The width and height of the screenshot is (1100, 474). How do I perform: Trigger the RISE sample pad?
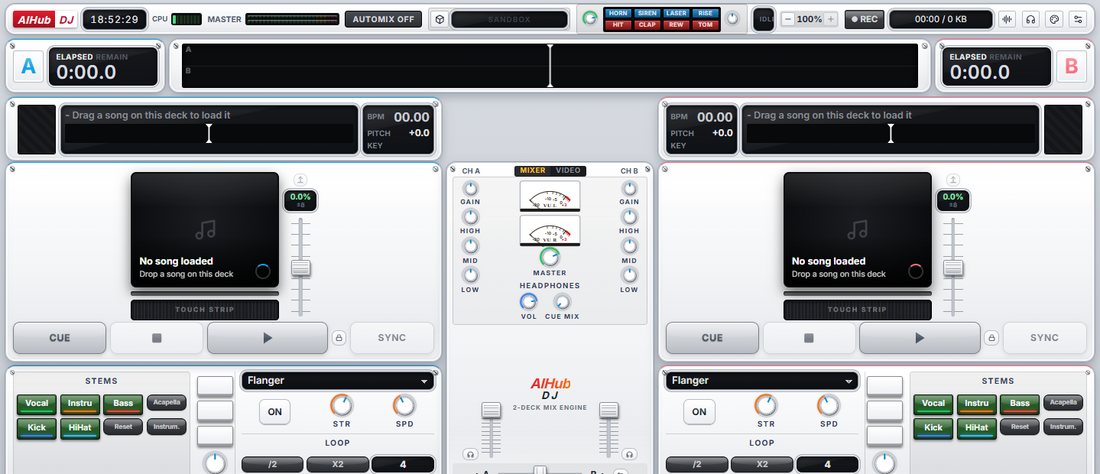(x=705, y=13)
